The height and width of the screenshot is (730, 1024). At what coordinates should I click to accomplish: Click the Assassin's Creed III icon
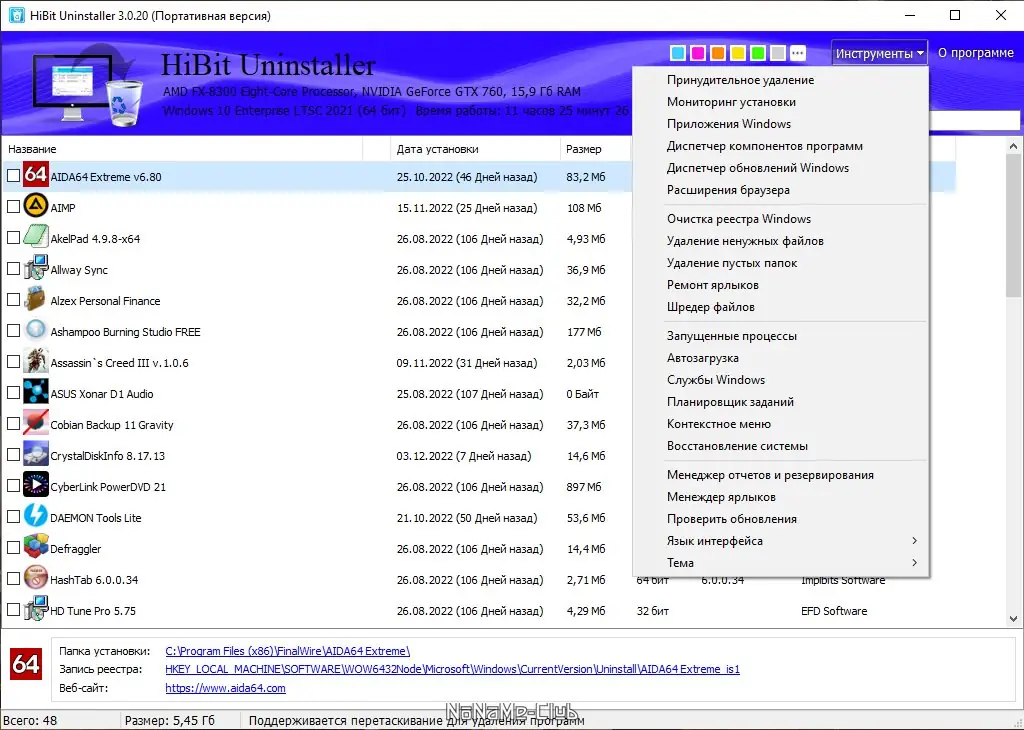34,362
